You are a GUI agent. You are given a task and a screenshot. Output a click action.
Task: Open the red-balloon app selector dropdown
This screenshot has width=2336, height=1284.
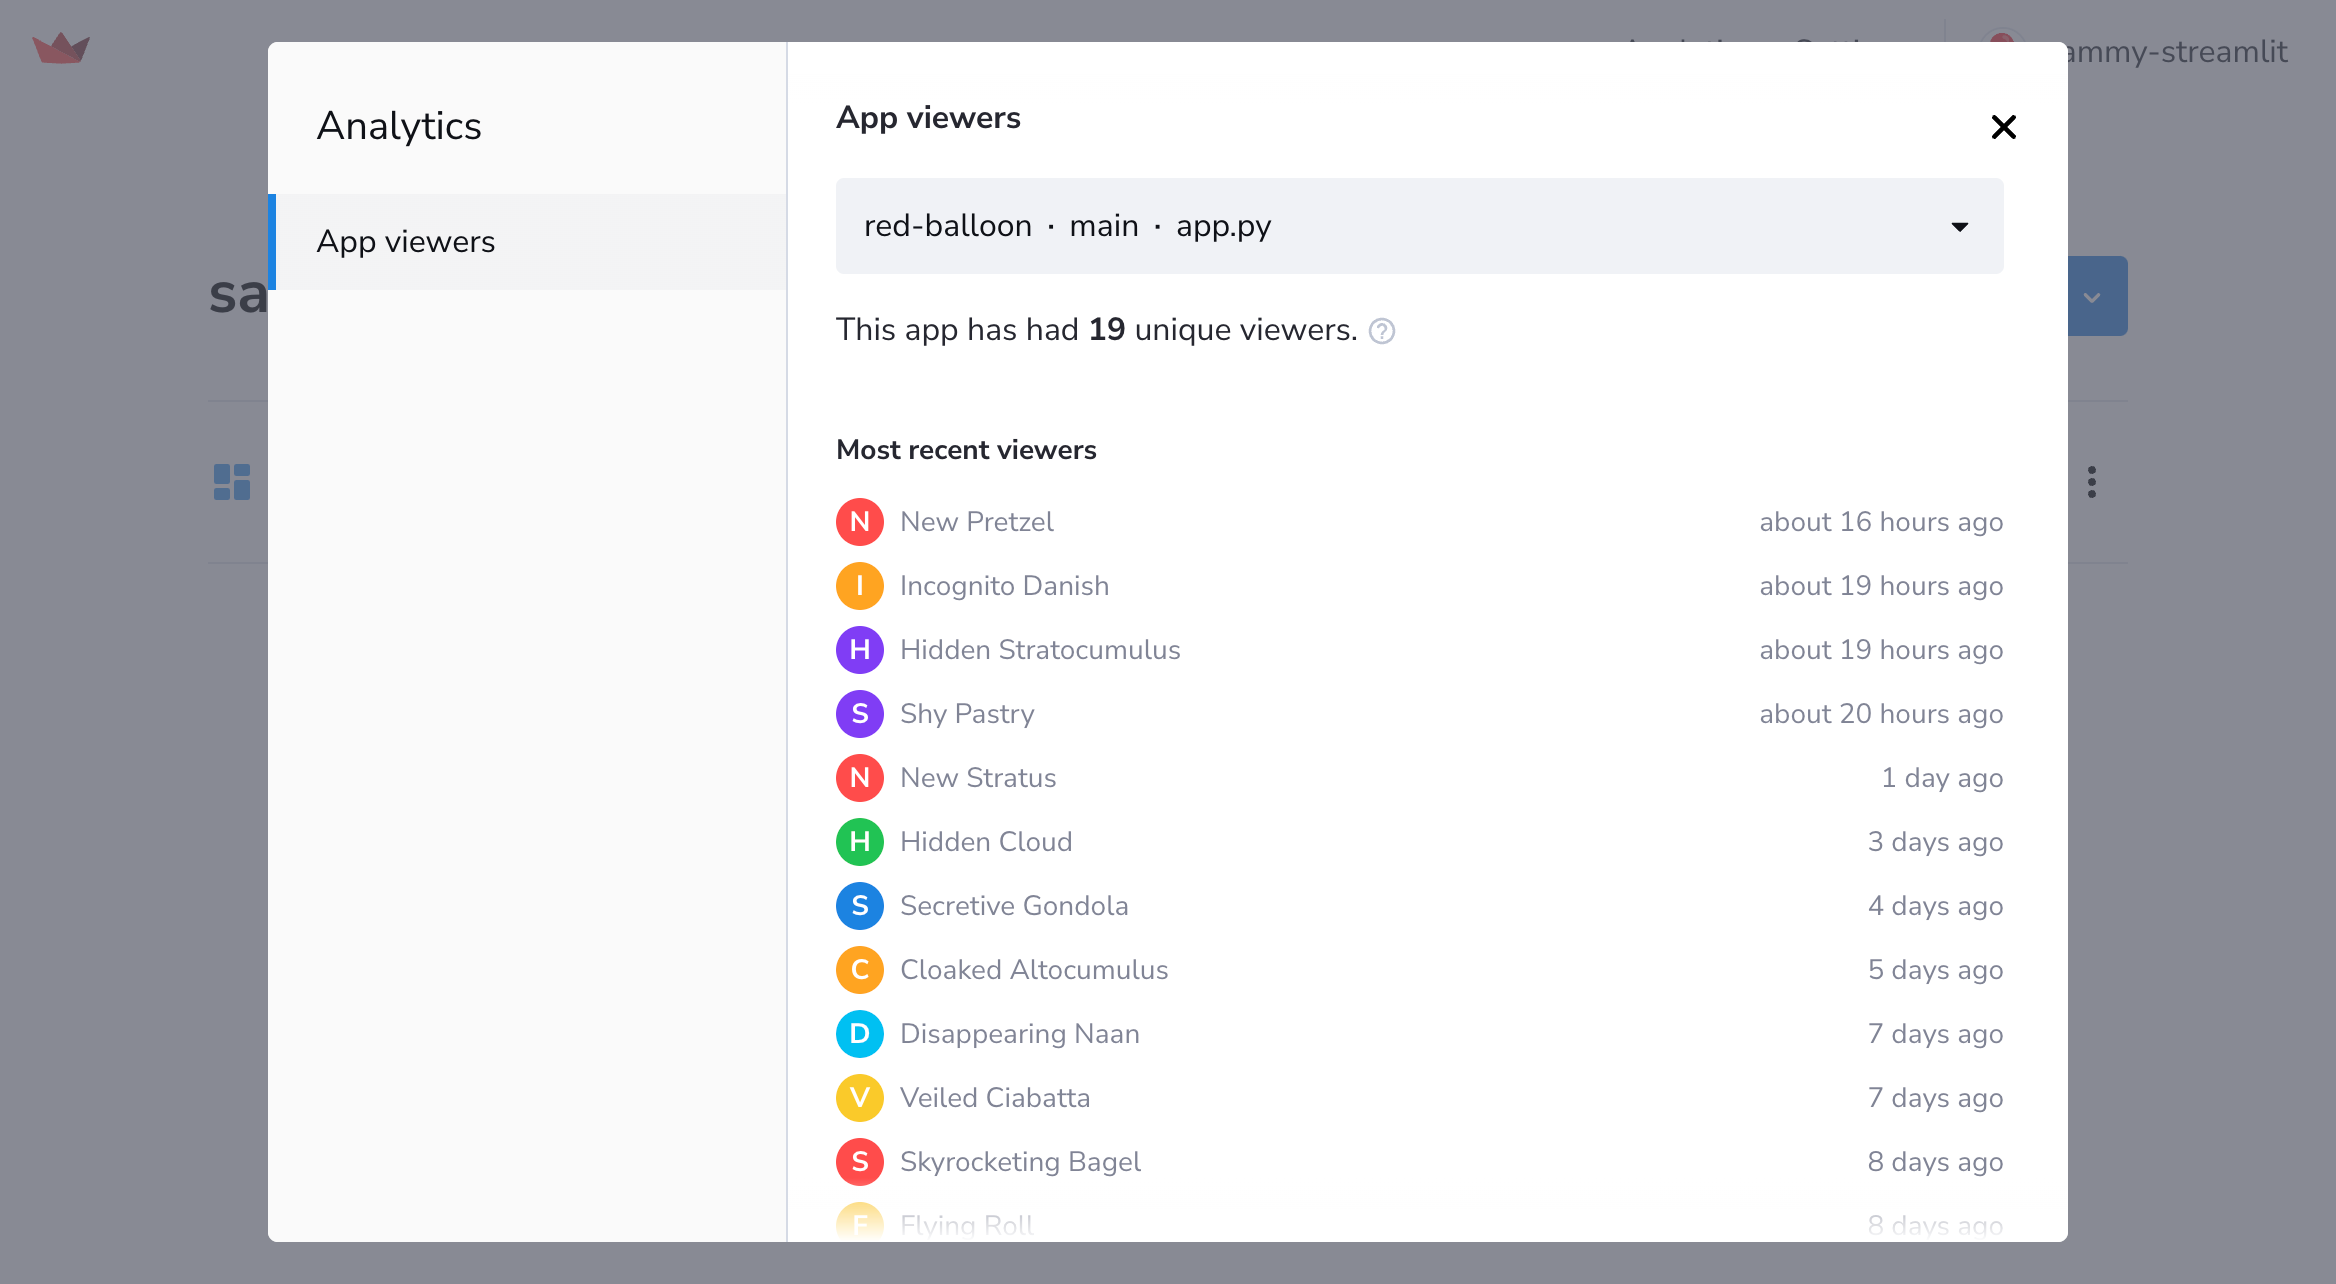coord(1419,226)
